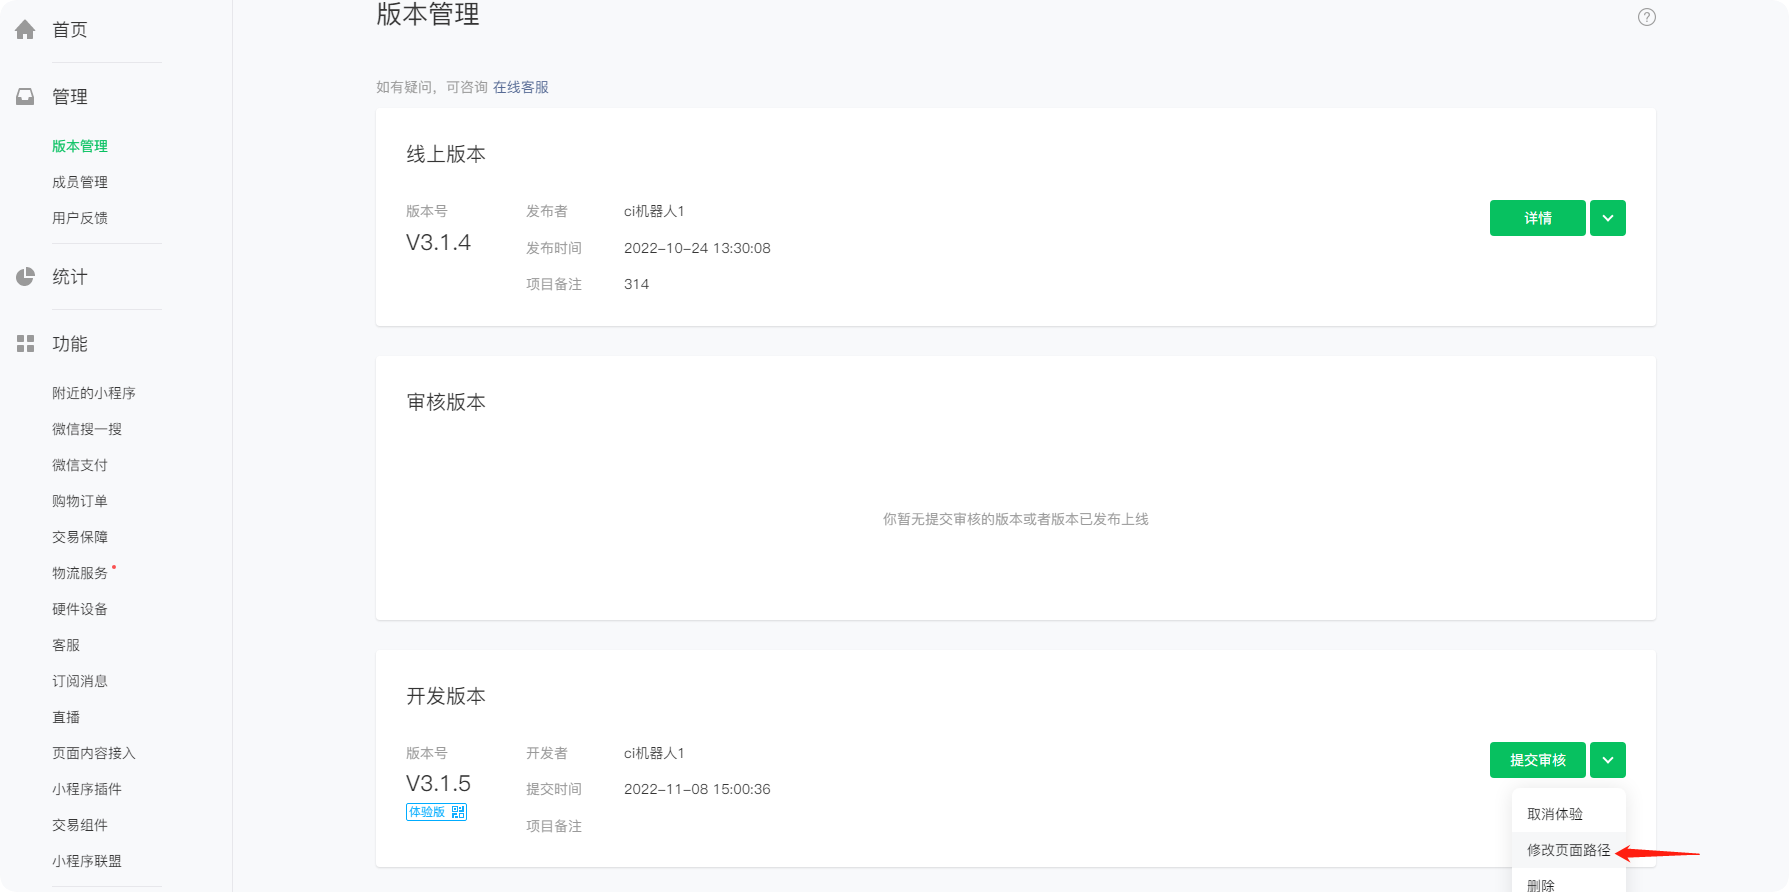Go to 成员管理 in sidebar

[80, 182]
